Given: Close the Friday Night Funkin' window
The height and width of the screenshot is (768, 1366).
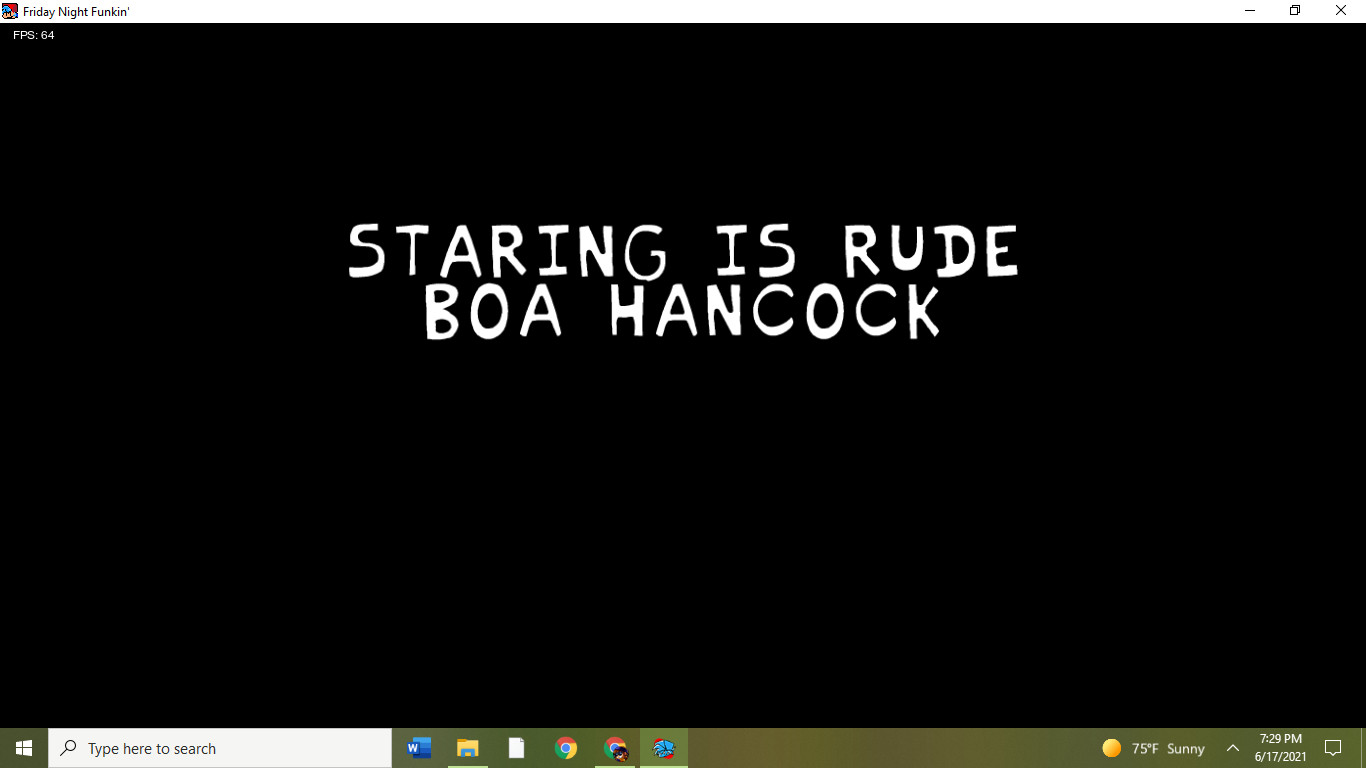Looking at the screenshot, I should click(1341, 11).
